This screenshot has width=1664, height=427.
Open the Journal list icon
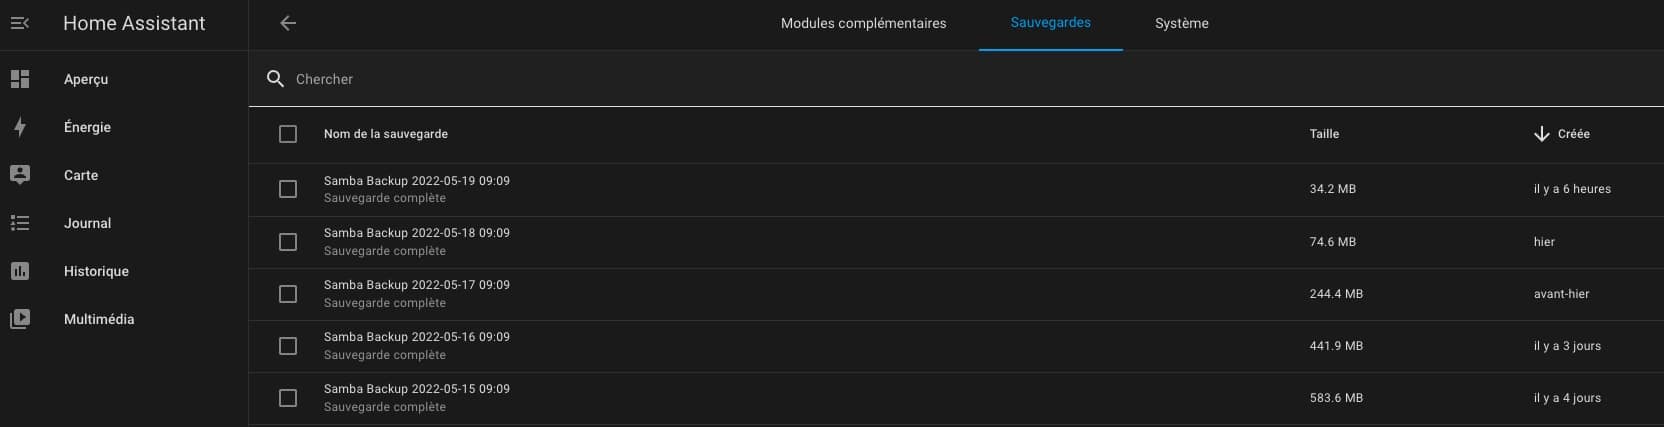pyautogui.click(x=20, y=223)
